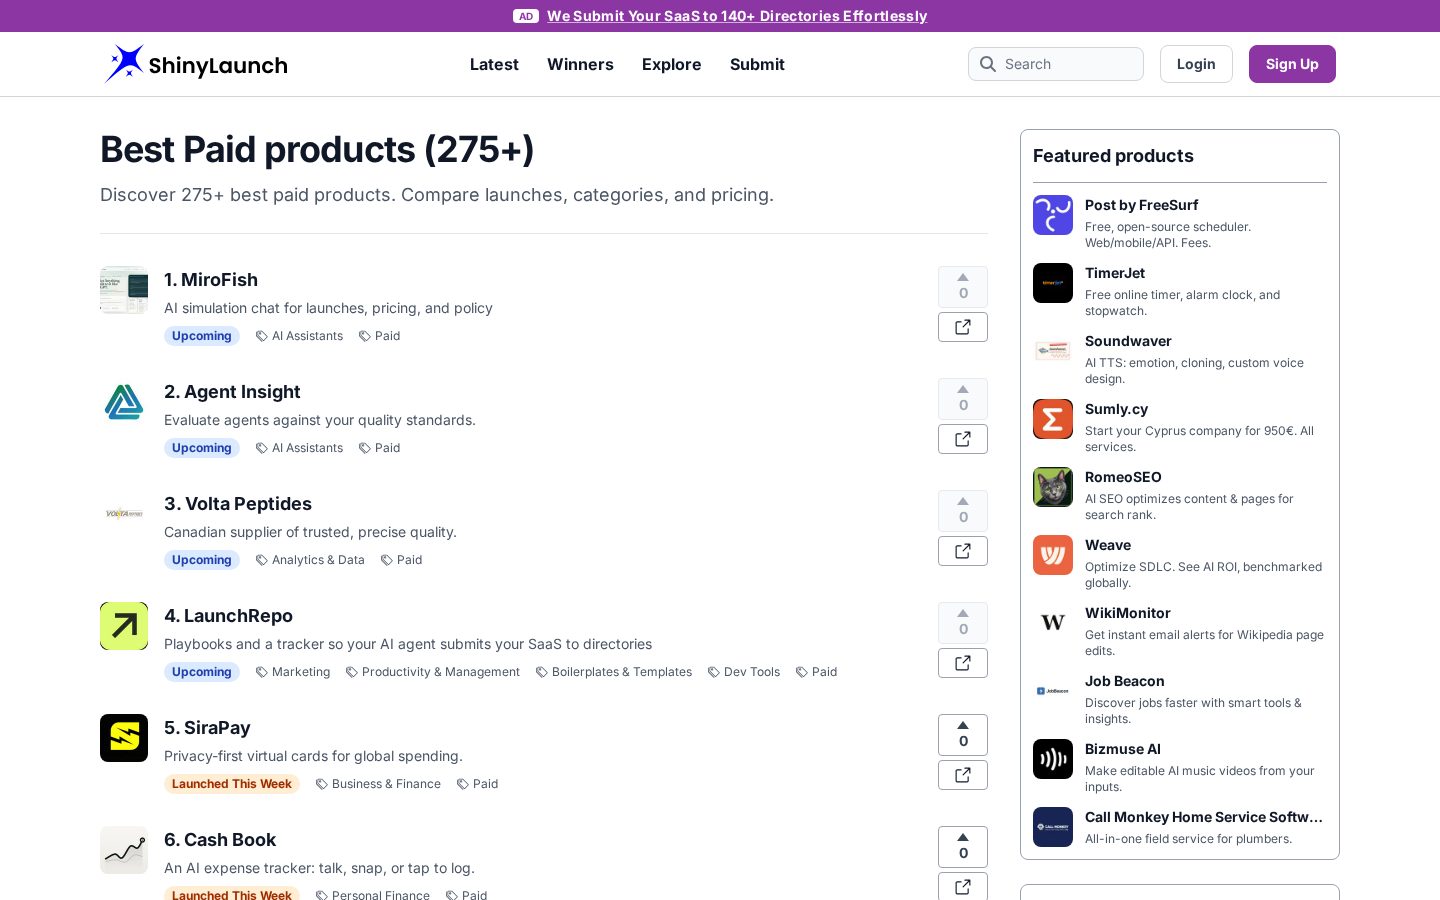Open Soundwaver featured title
The width and height of the screenshot is (1440, 900).
coord(1128,341)
